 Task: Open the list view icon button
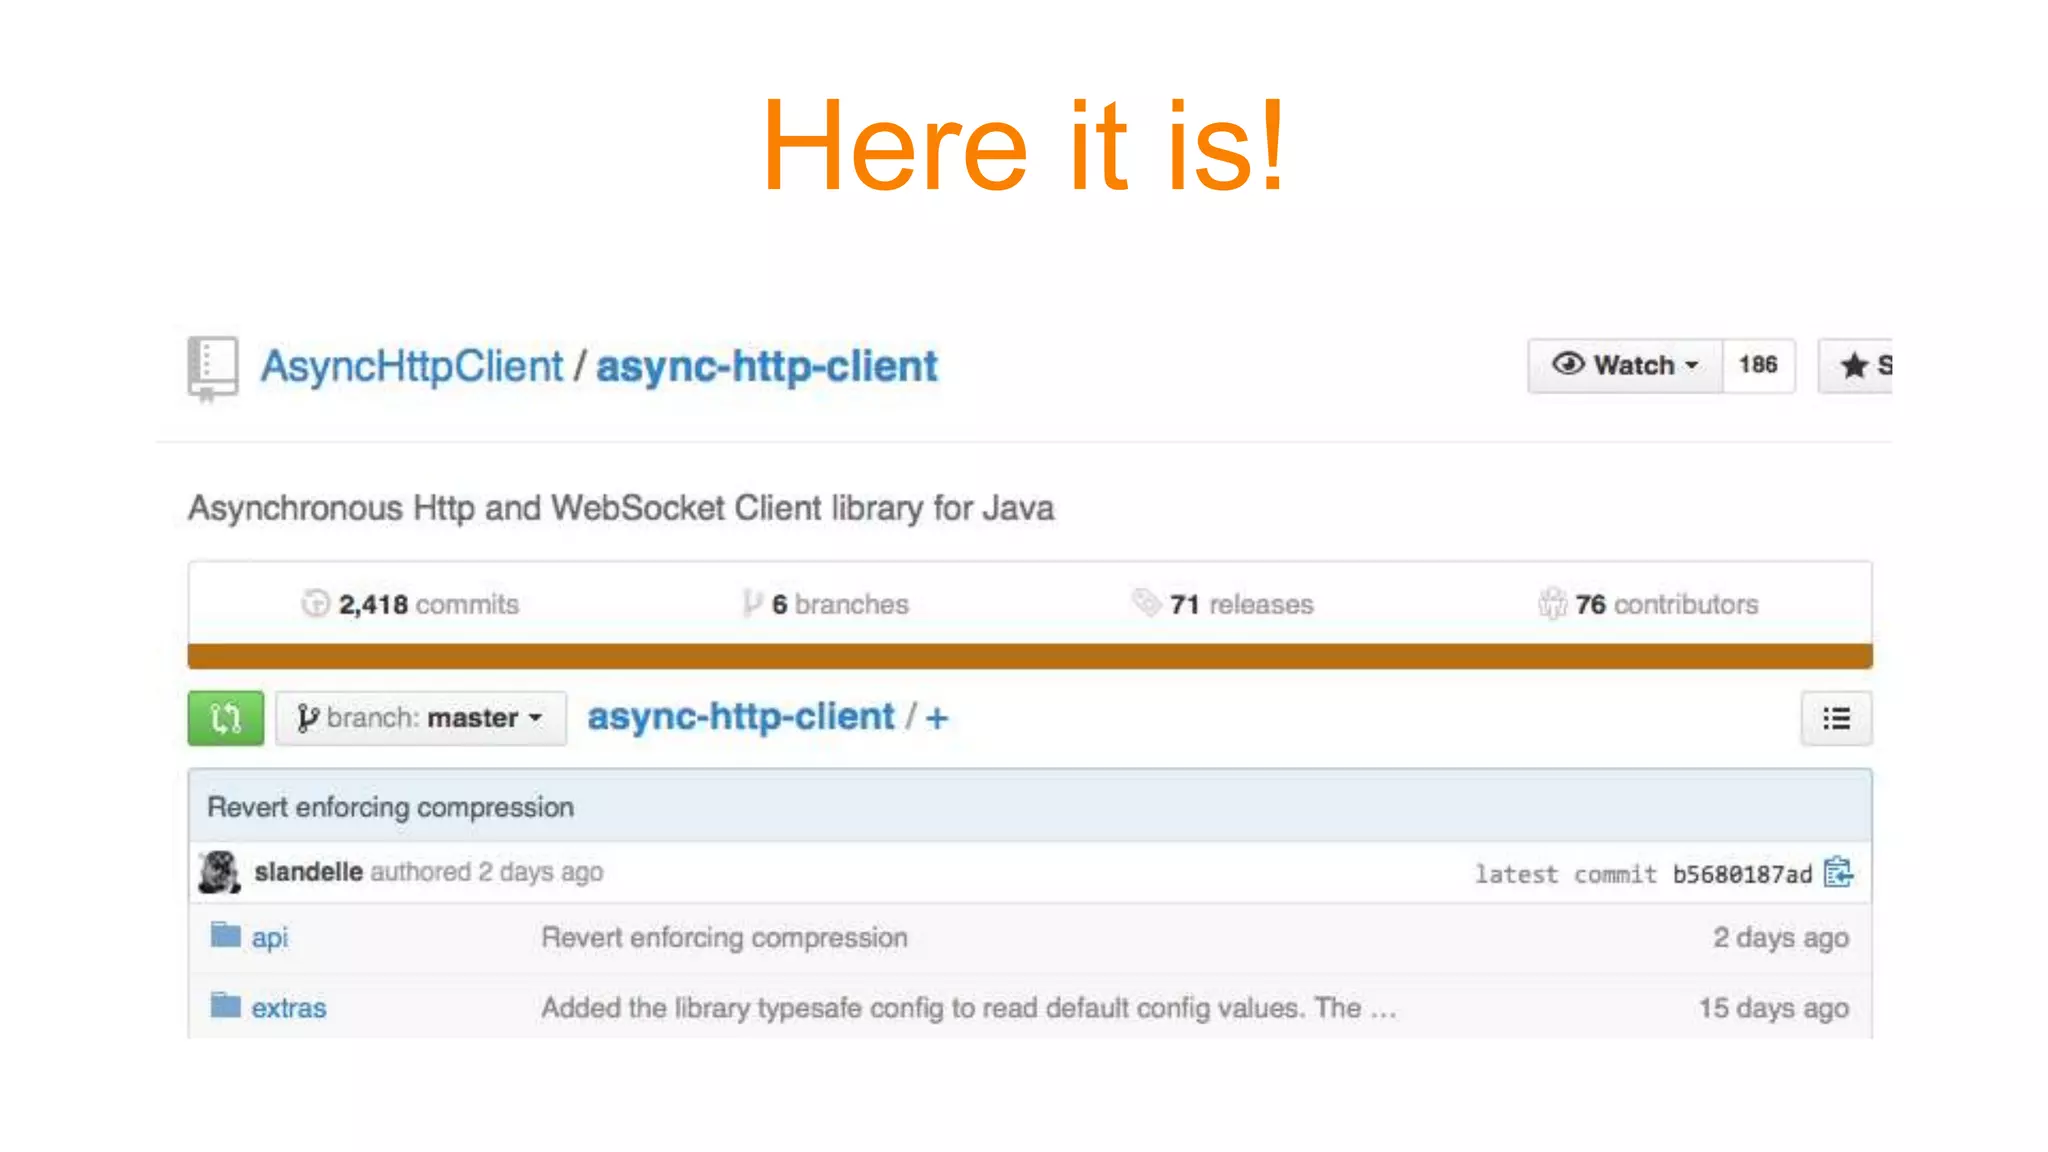1836,718
